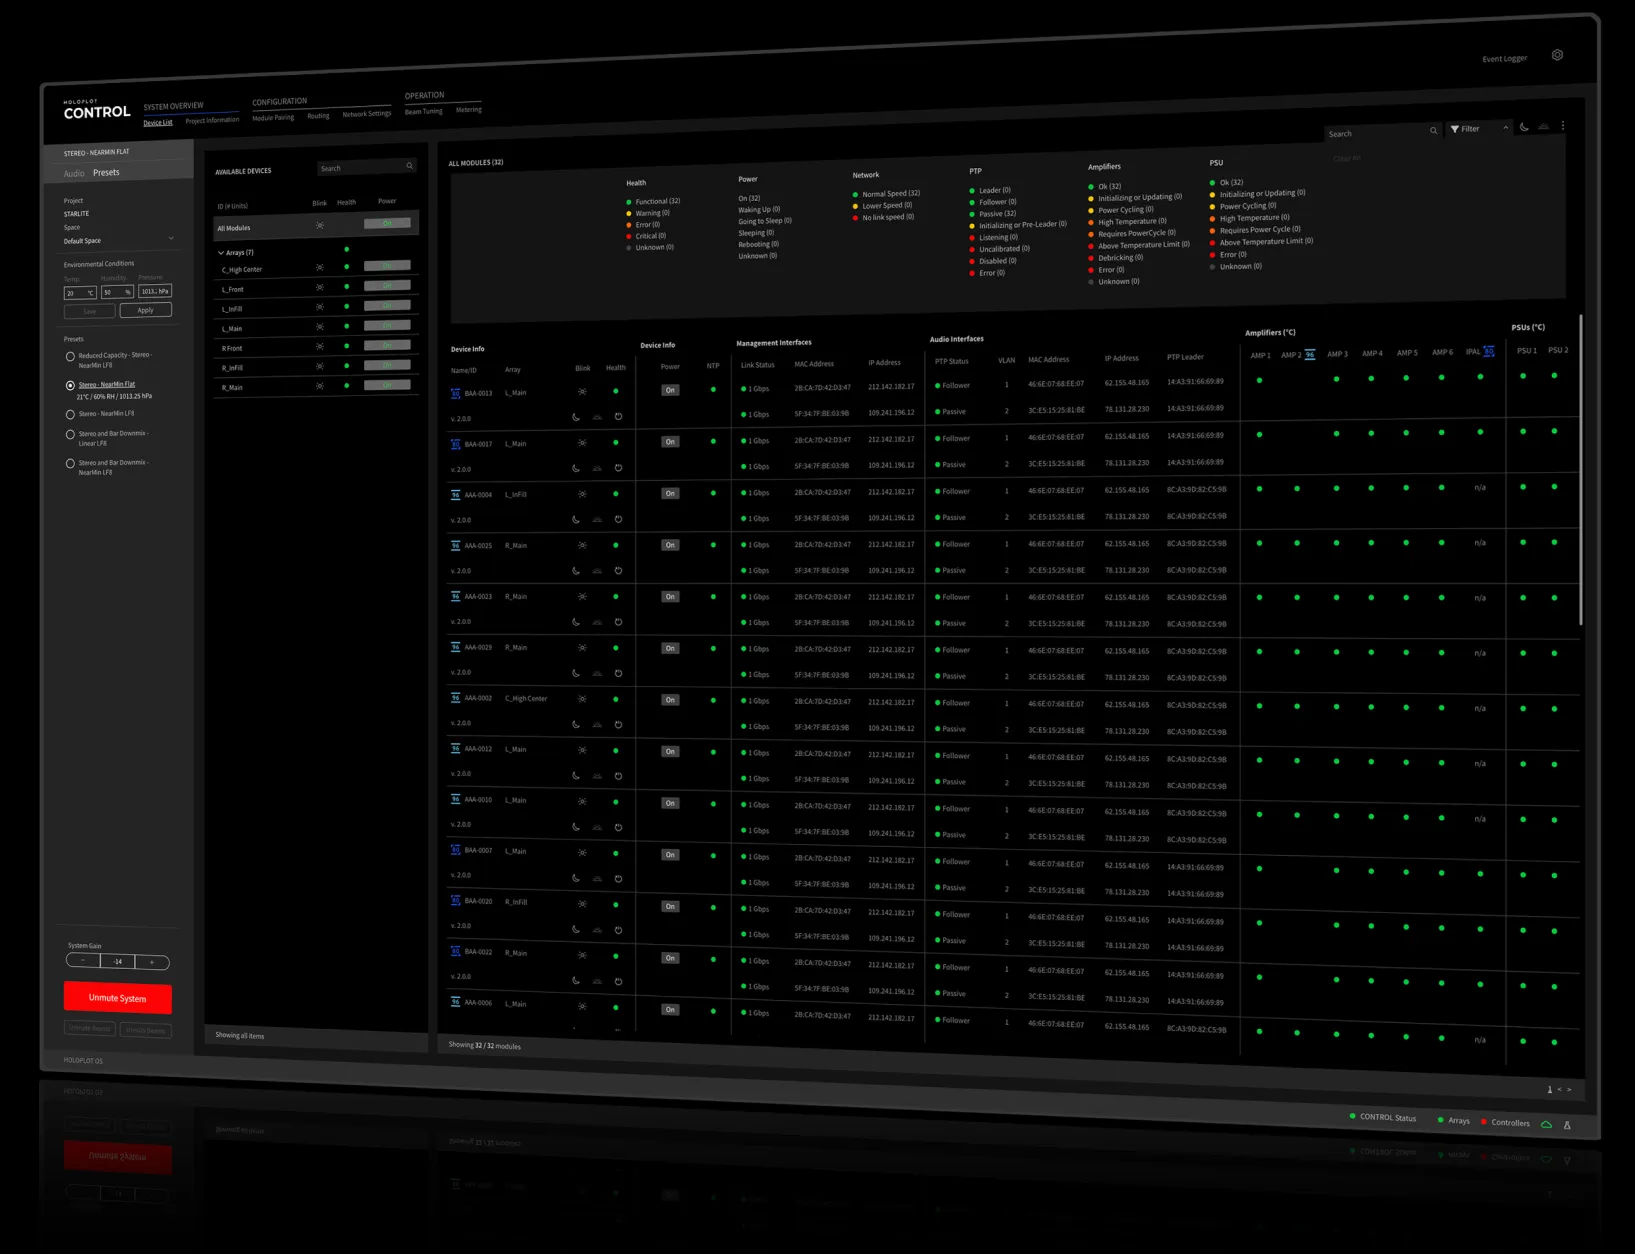Click the 96 module icon for AAA-0004
This screenshot has width=1635, height=1254.
pos(456,494)
